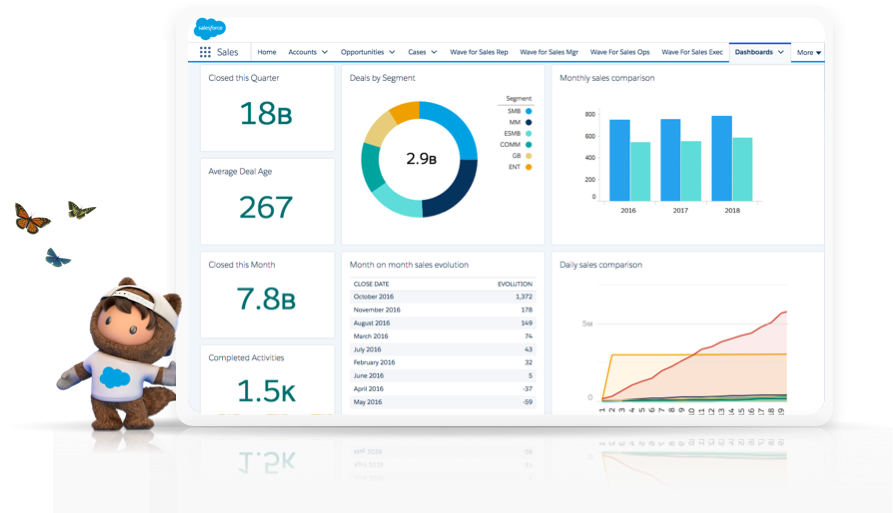Select the February 2016 table row
Viewport: 893px width, 513px height.
click(443, 362)
